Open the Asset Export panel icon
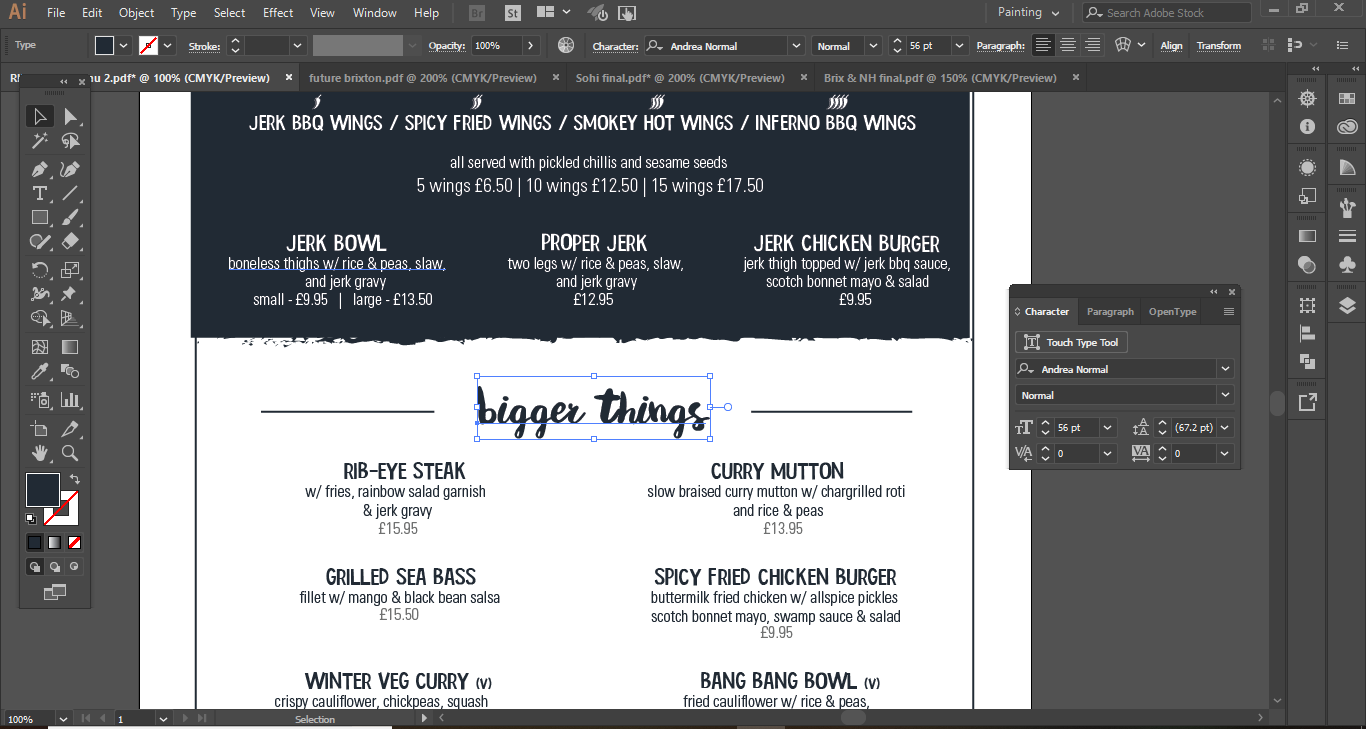The width and height of the screenshot is (1366, 729). [x=1306, y=402]
